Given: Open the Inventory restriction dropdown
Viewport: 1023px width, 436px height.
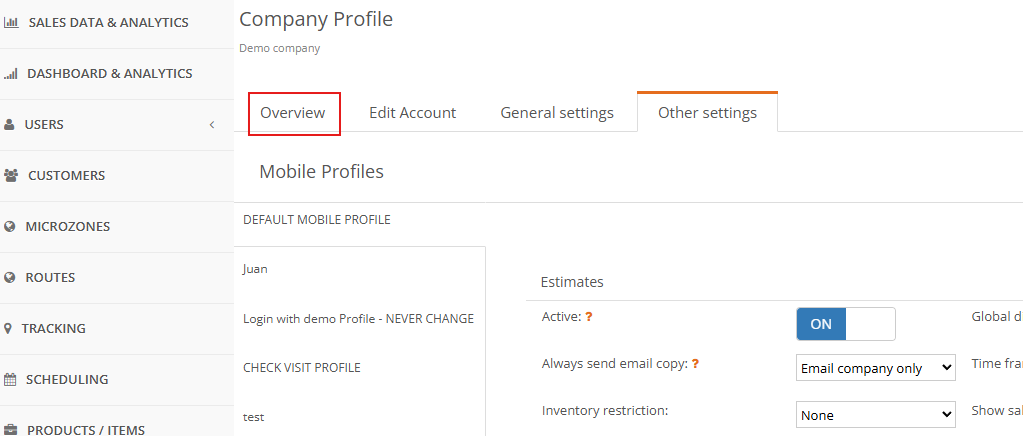Looking at the screenshot, I should 876,415.
